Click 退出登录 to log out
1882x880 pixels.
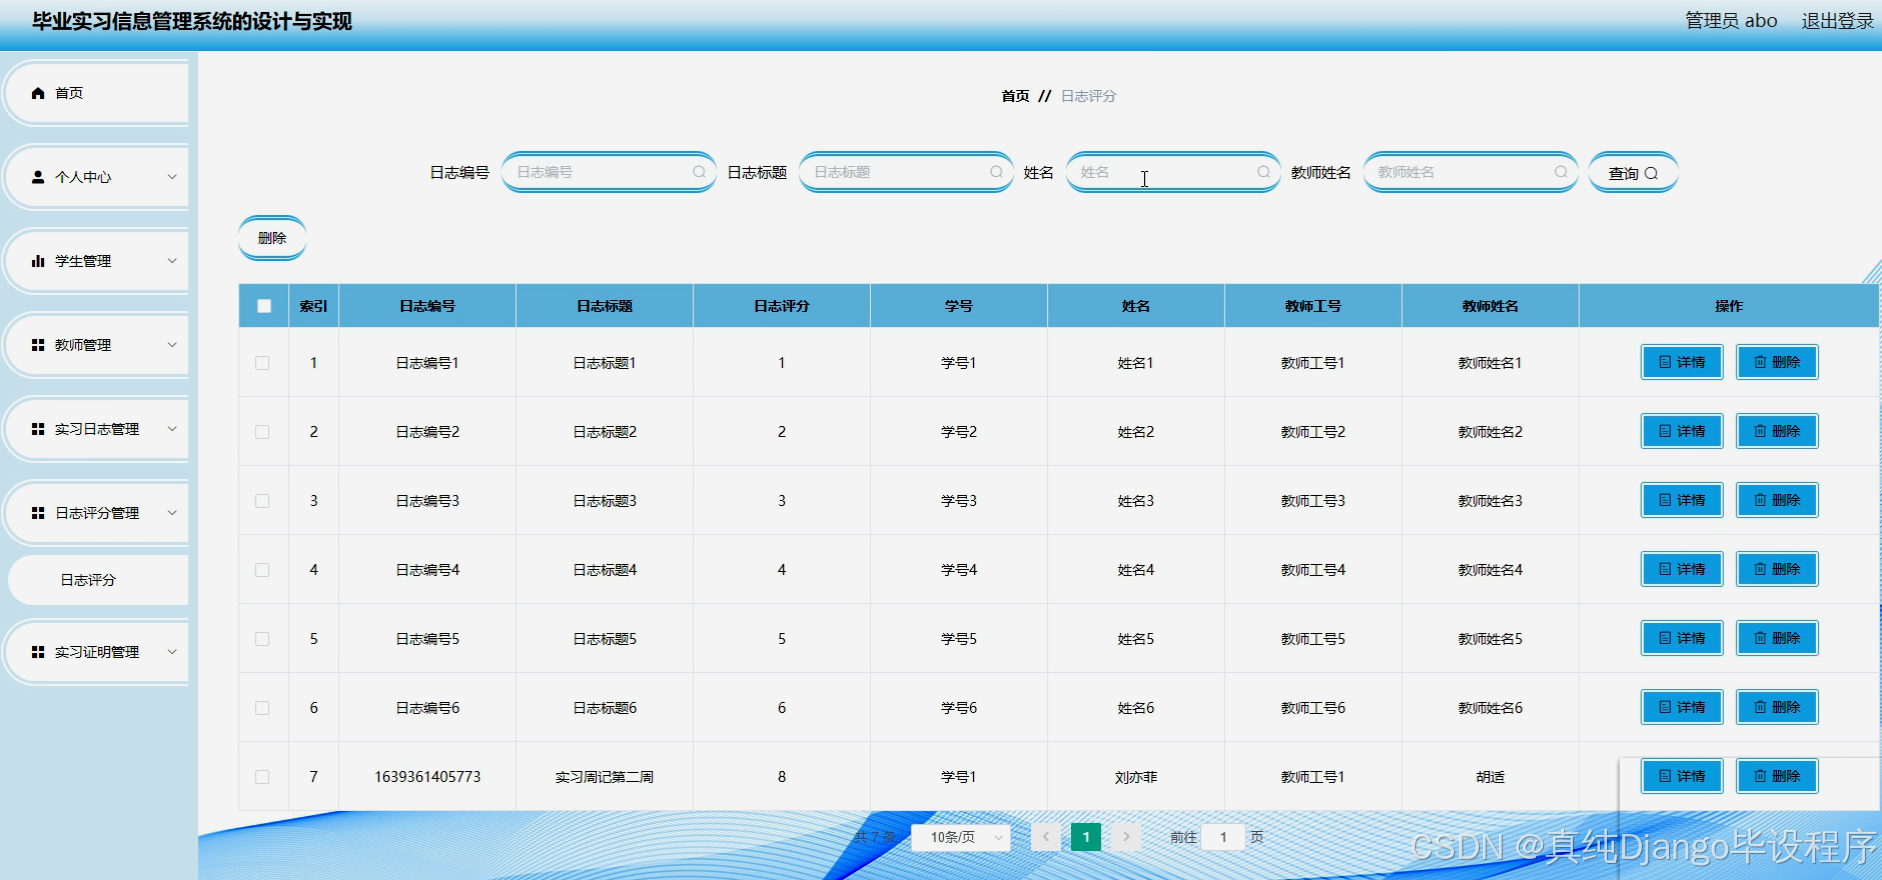coord(1838,21)
